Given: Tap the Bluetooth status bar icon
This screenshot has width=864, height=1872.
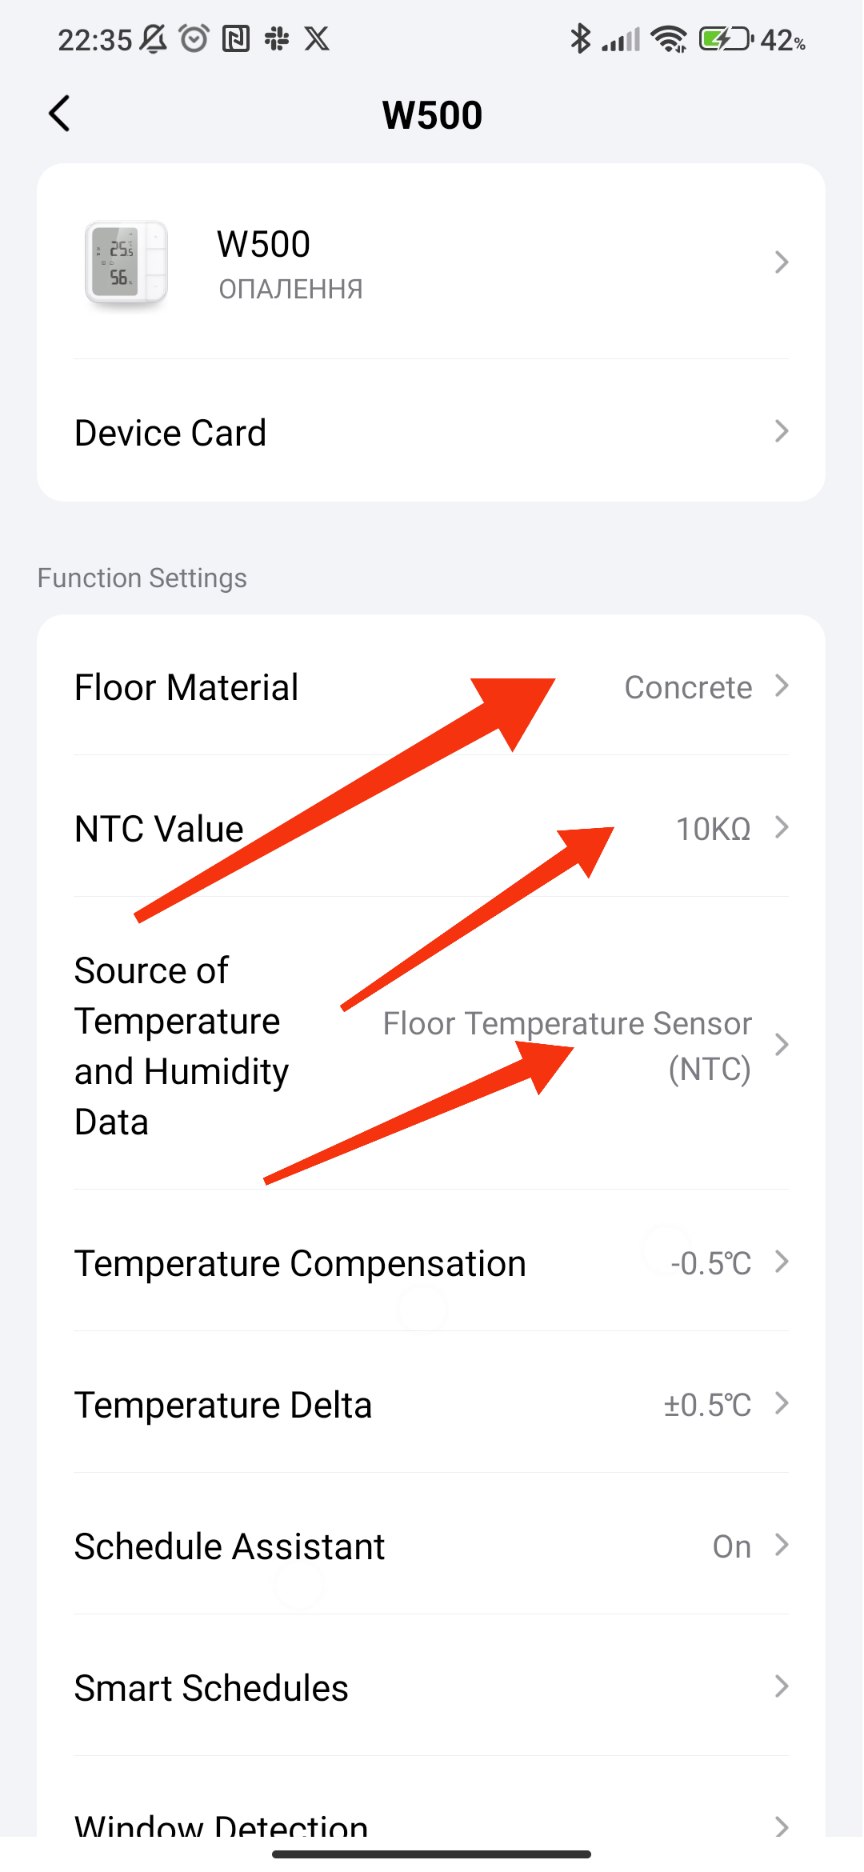Looking at the screenshot, I should [x=579, y=39].
